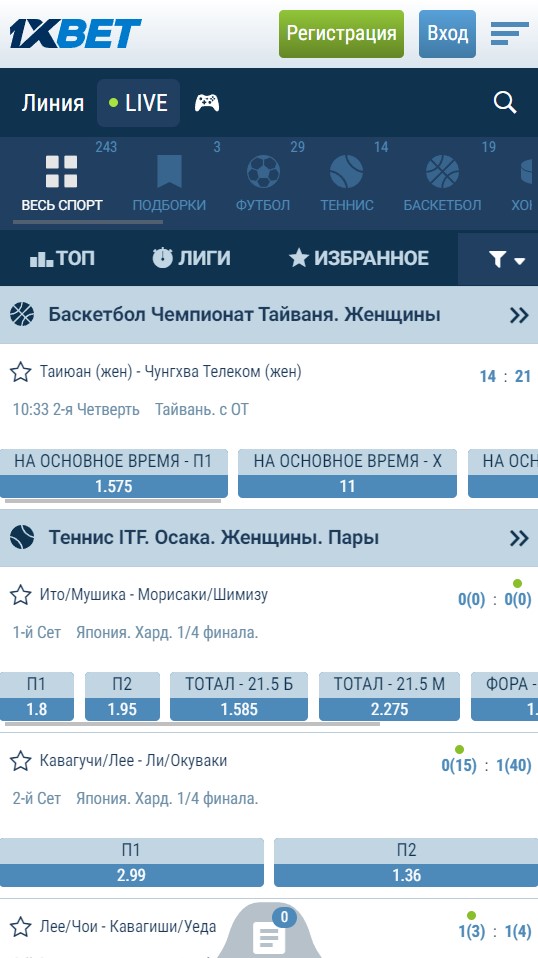Open the esports gamepad icon
538x958 pixels.
(207, 103)
